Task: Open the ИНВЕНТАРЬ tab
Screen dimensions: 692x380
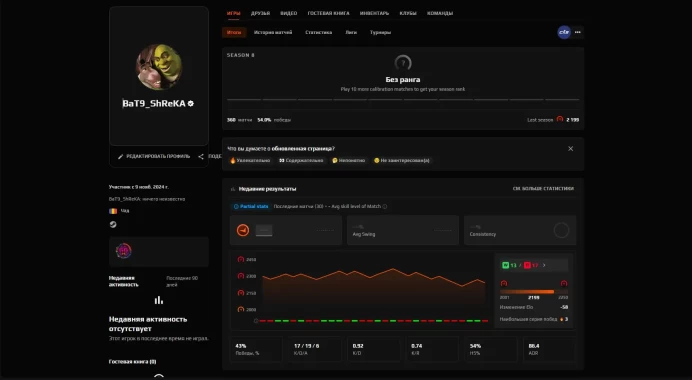Action: [x=374, y=13]
